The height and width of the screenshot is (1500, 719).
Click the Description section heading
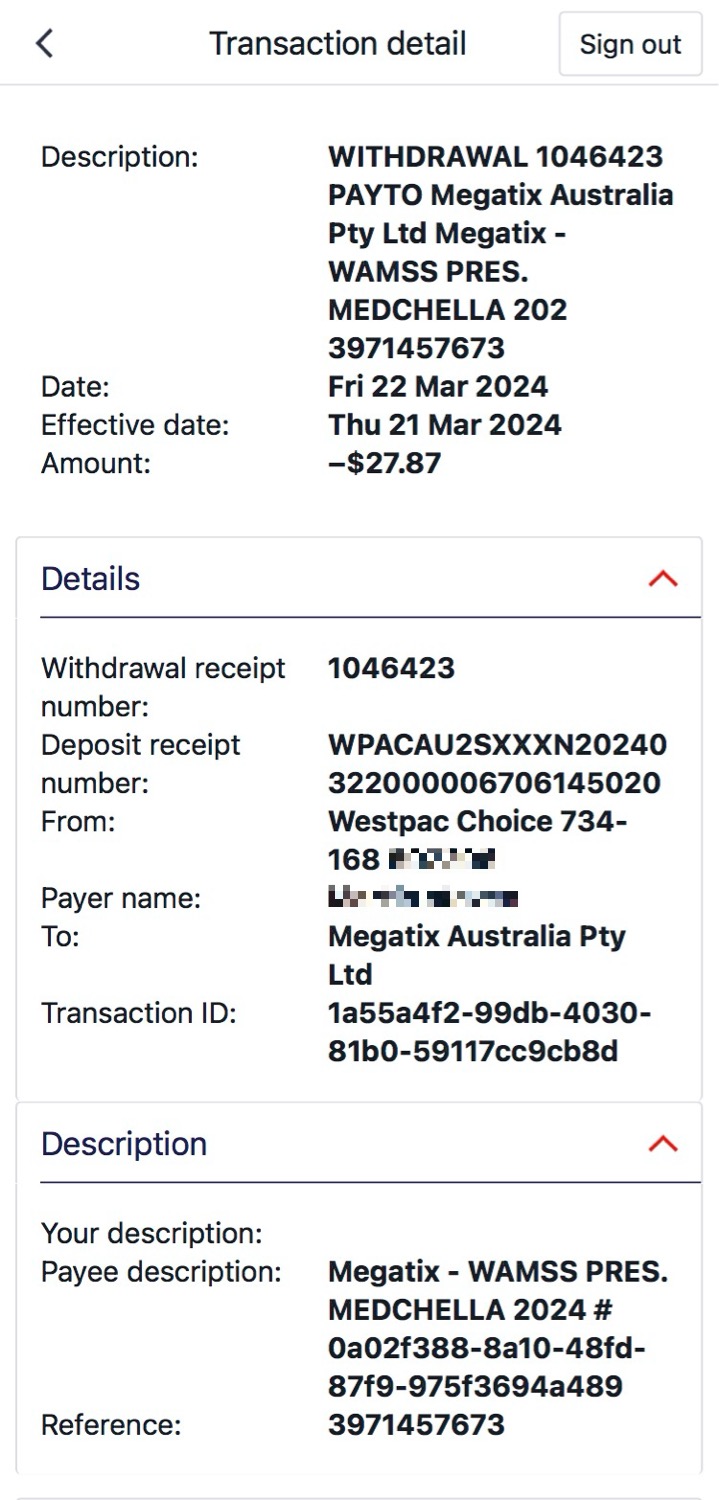tap(123, 1143)
